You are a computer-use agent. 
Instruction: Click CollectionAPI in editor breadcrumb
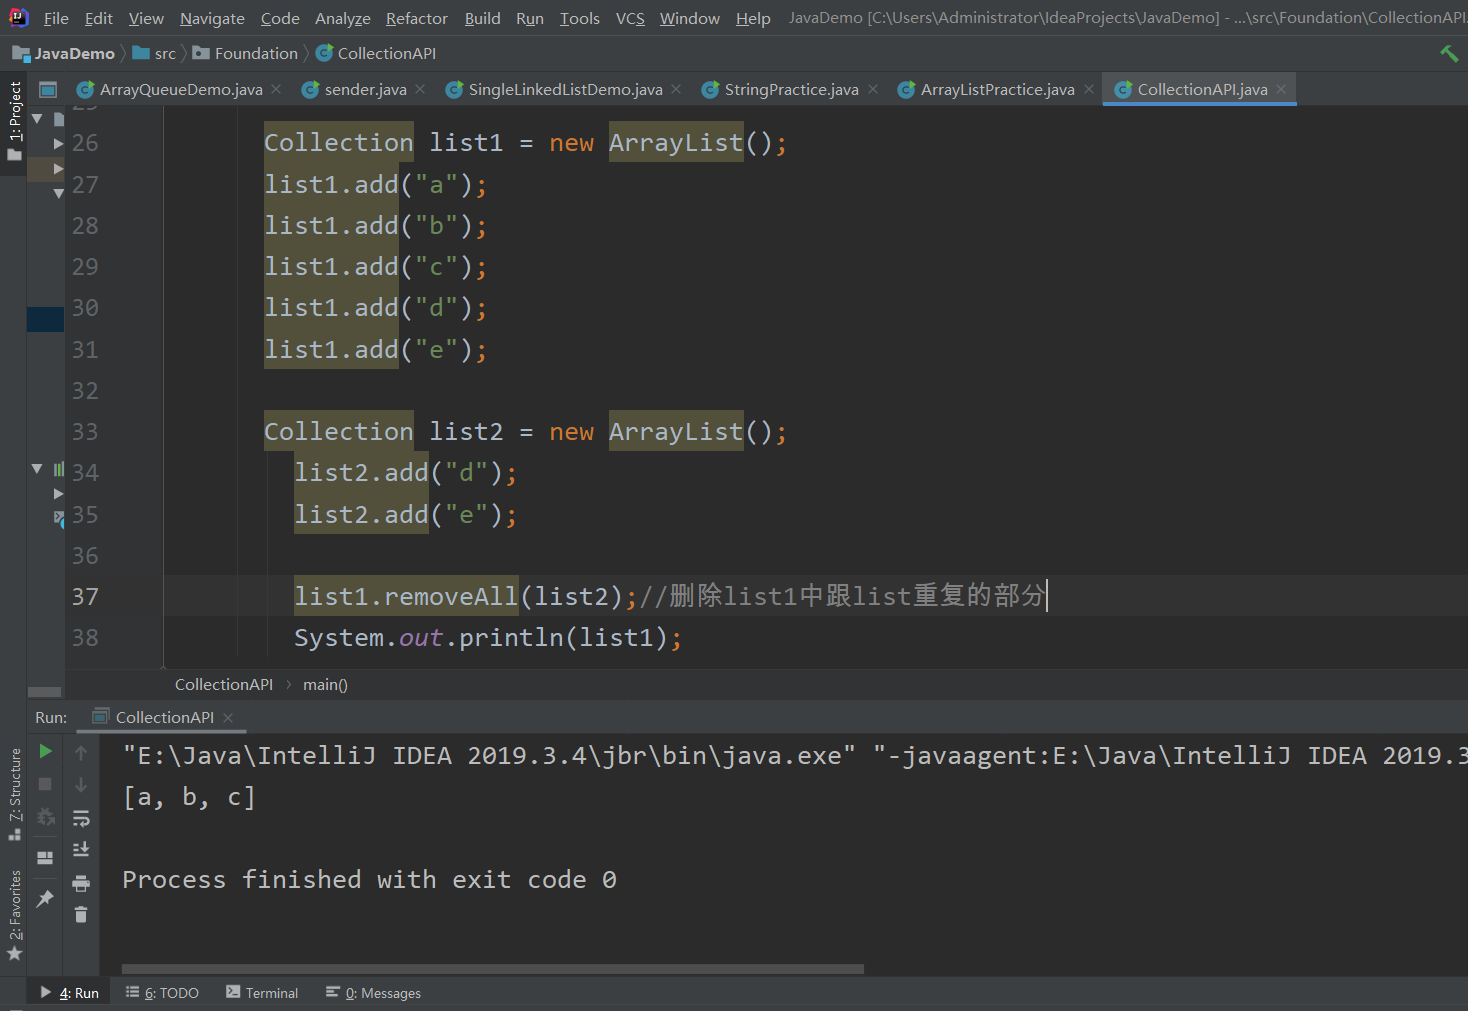[224, 684]
